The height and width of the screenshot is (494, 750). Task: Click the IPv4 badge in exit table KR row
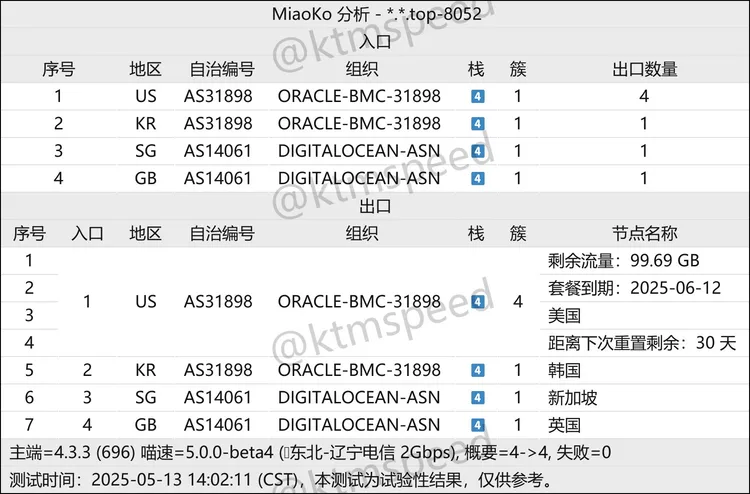[x=477, y=370]
